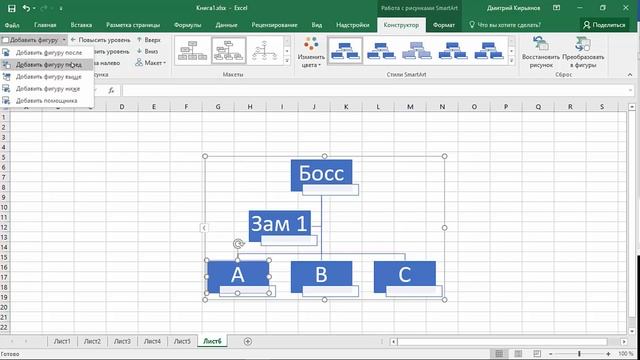
Task: Choose Добавить фигуру ниже
Action: [48, 89]
